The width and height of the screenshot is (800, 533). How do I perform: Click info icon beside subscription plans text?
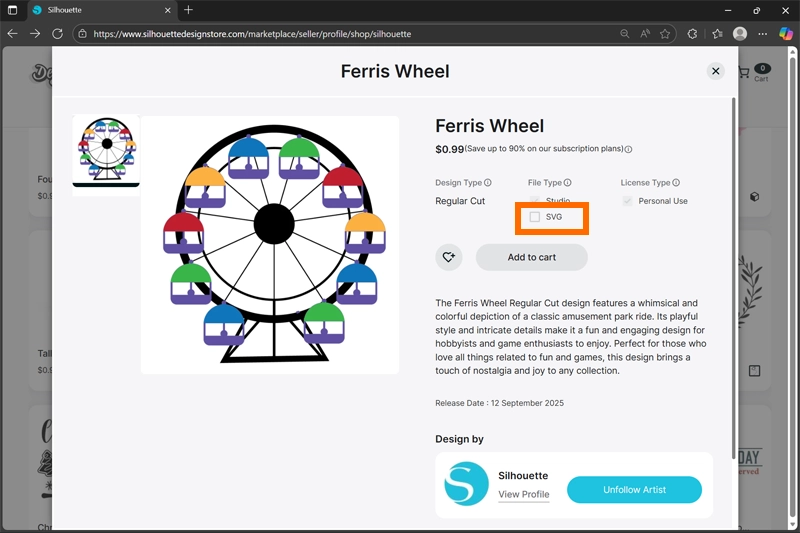(628, 150)
